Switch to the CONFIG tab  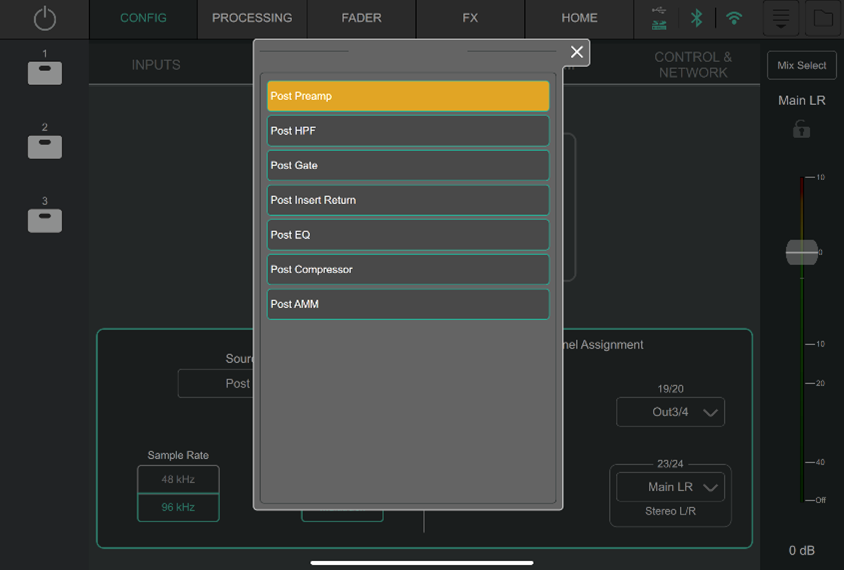point(143,18)
